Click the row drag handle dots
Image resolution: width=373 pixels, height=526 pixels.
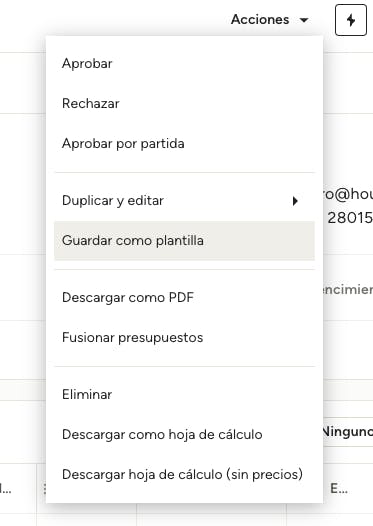[x=45, y=489]
